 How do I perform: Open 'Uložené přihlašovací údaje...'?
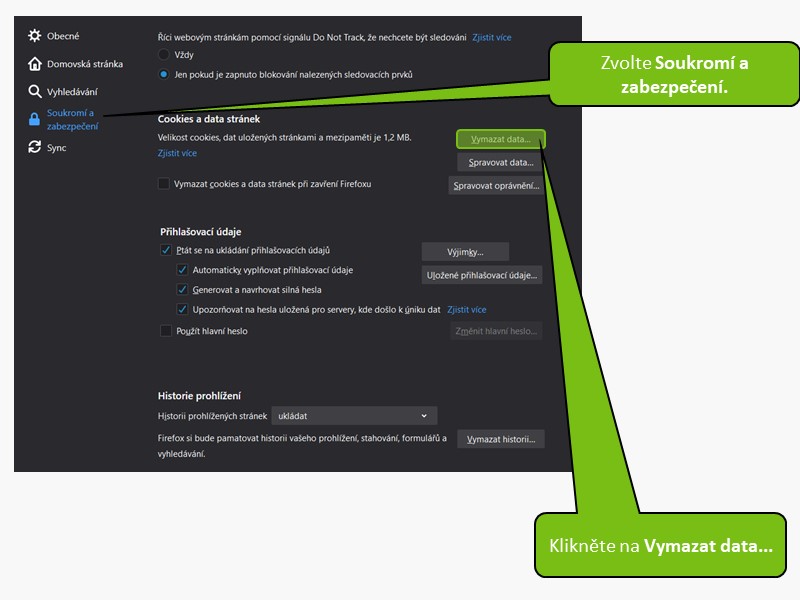[481, 275]
